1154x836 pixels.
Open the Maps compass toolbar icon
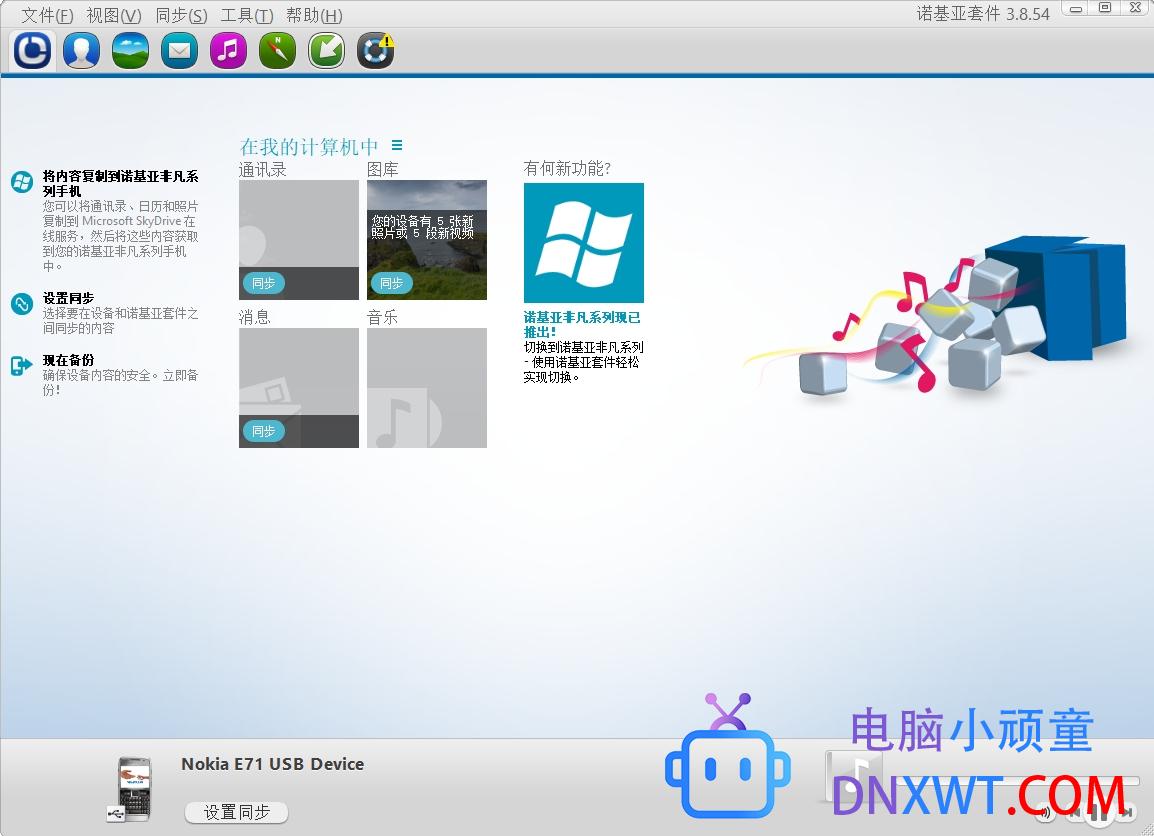(x=277, y=50)
